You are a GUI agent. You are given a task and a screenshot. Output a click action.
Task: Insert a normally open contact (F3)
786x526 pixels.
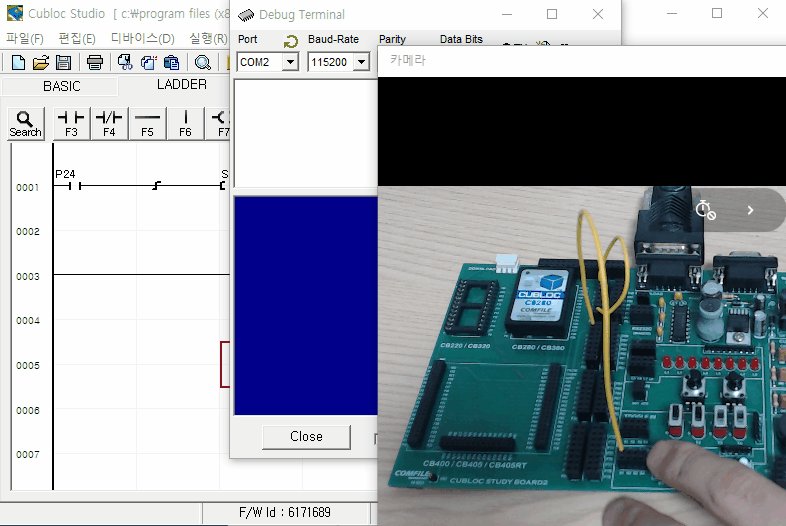(71, 123)
